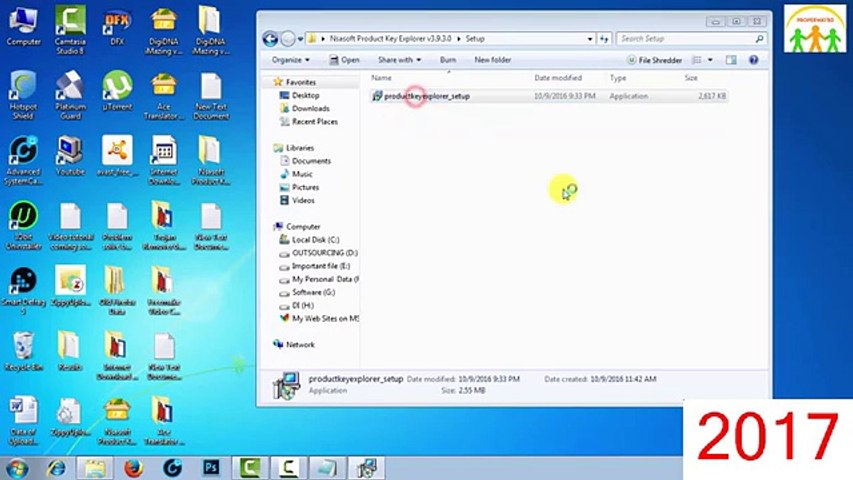Screen dimensions: 853x480
Task: Launch Firefox from the taskbar
Action: pyautogui.click(x=133, y=468)
